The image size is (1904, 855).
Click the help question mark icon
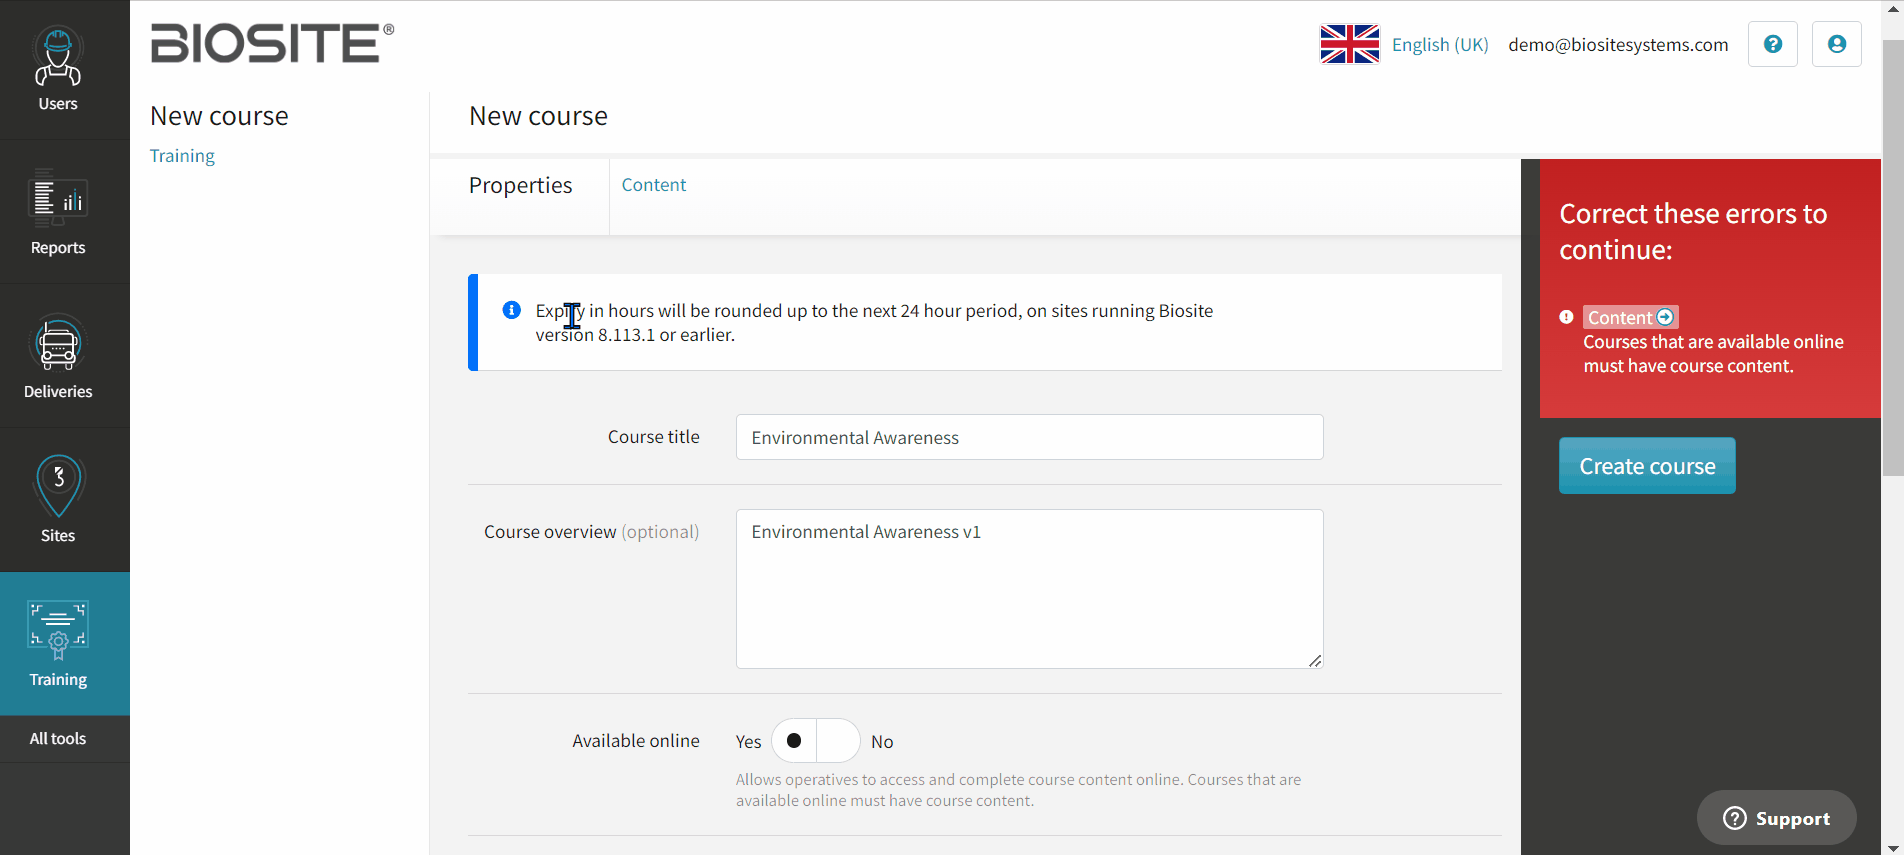(x=1773, y=44)
